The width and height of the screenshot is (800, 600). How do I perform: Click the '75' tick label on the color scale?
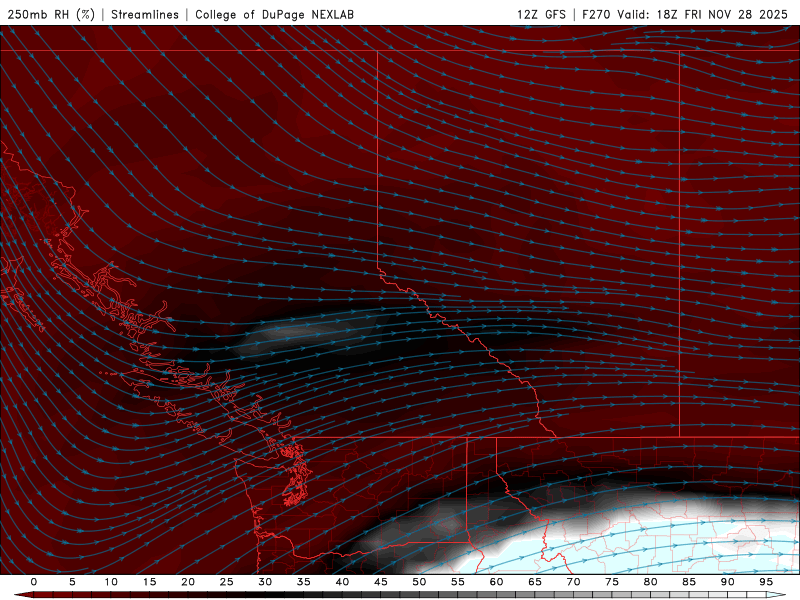point(612,582)
